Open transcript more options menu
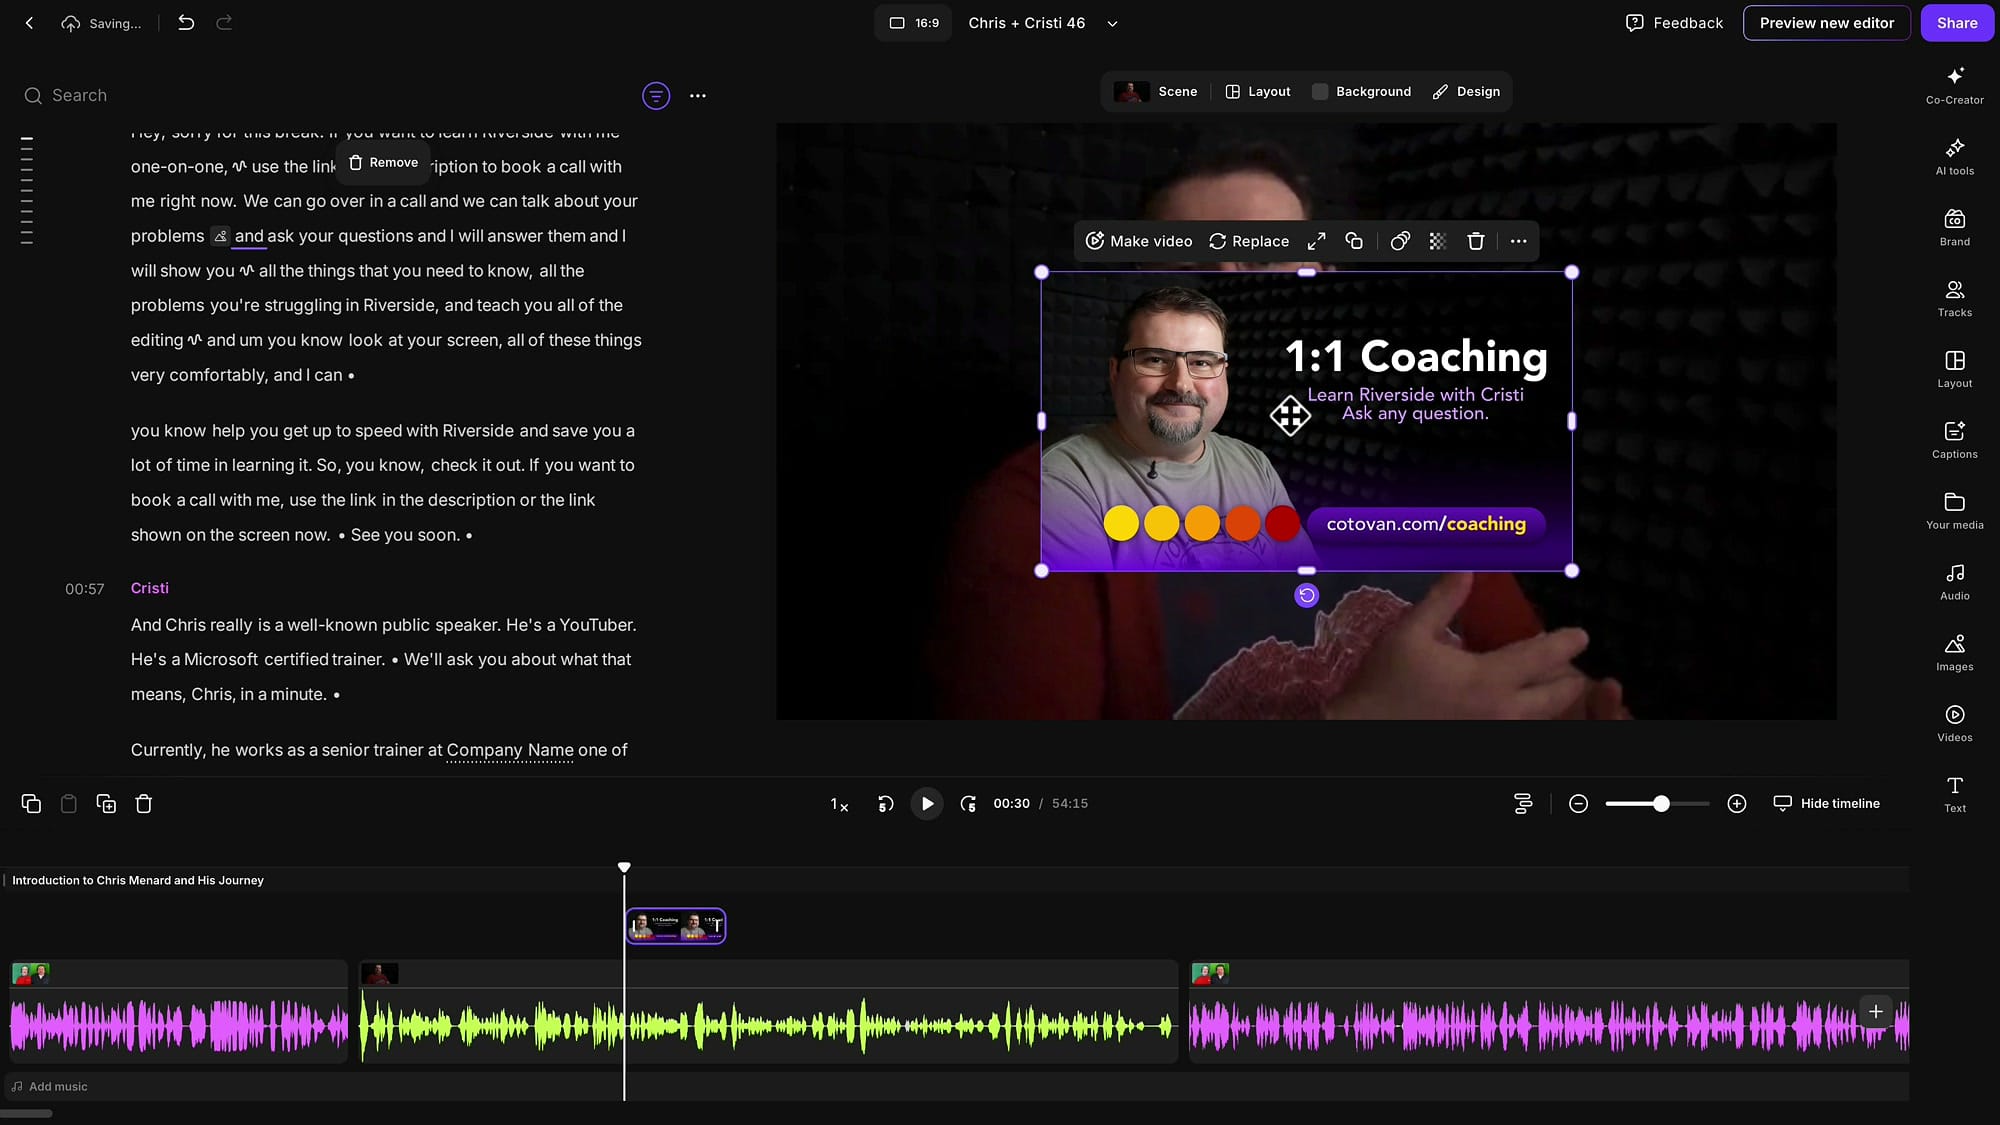 click(698, 96)
